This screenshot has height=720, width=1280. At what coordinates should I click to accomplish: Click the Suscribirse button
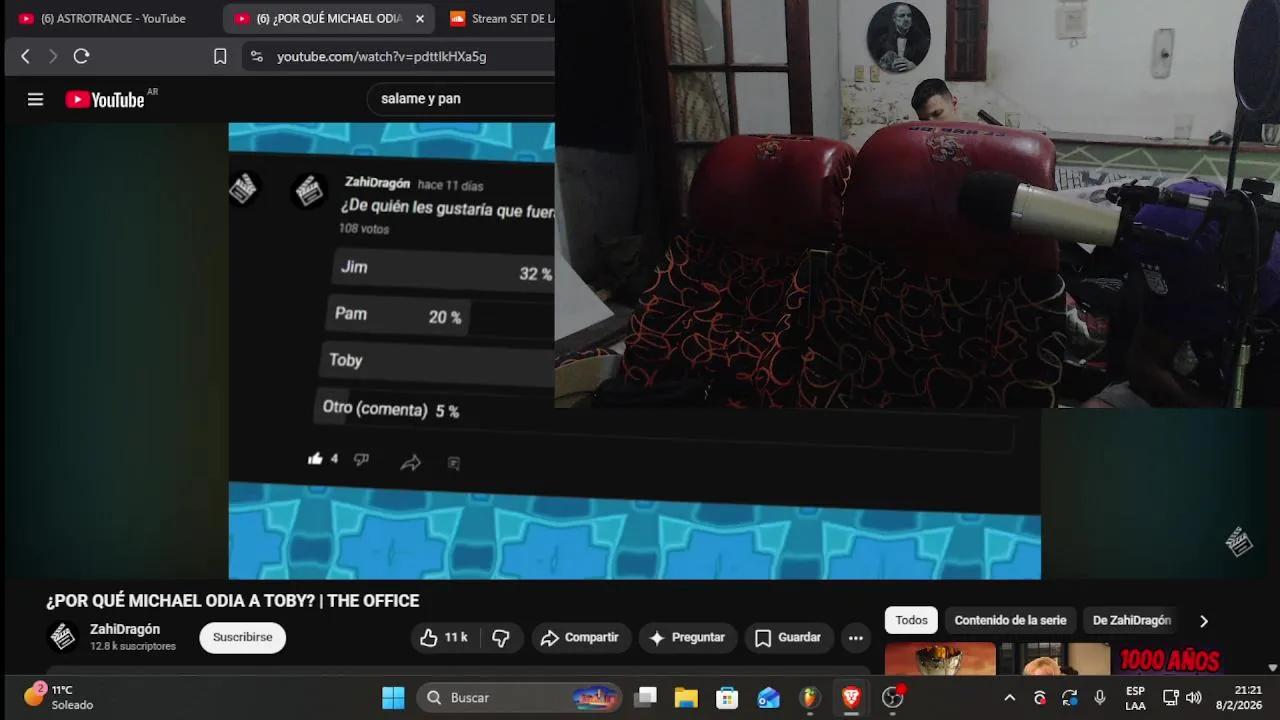(x=242, y=637)
